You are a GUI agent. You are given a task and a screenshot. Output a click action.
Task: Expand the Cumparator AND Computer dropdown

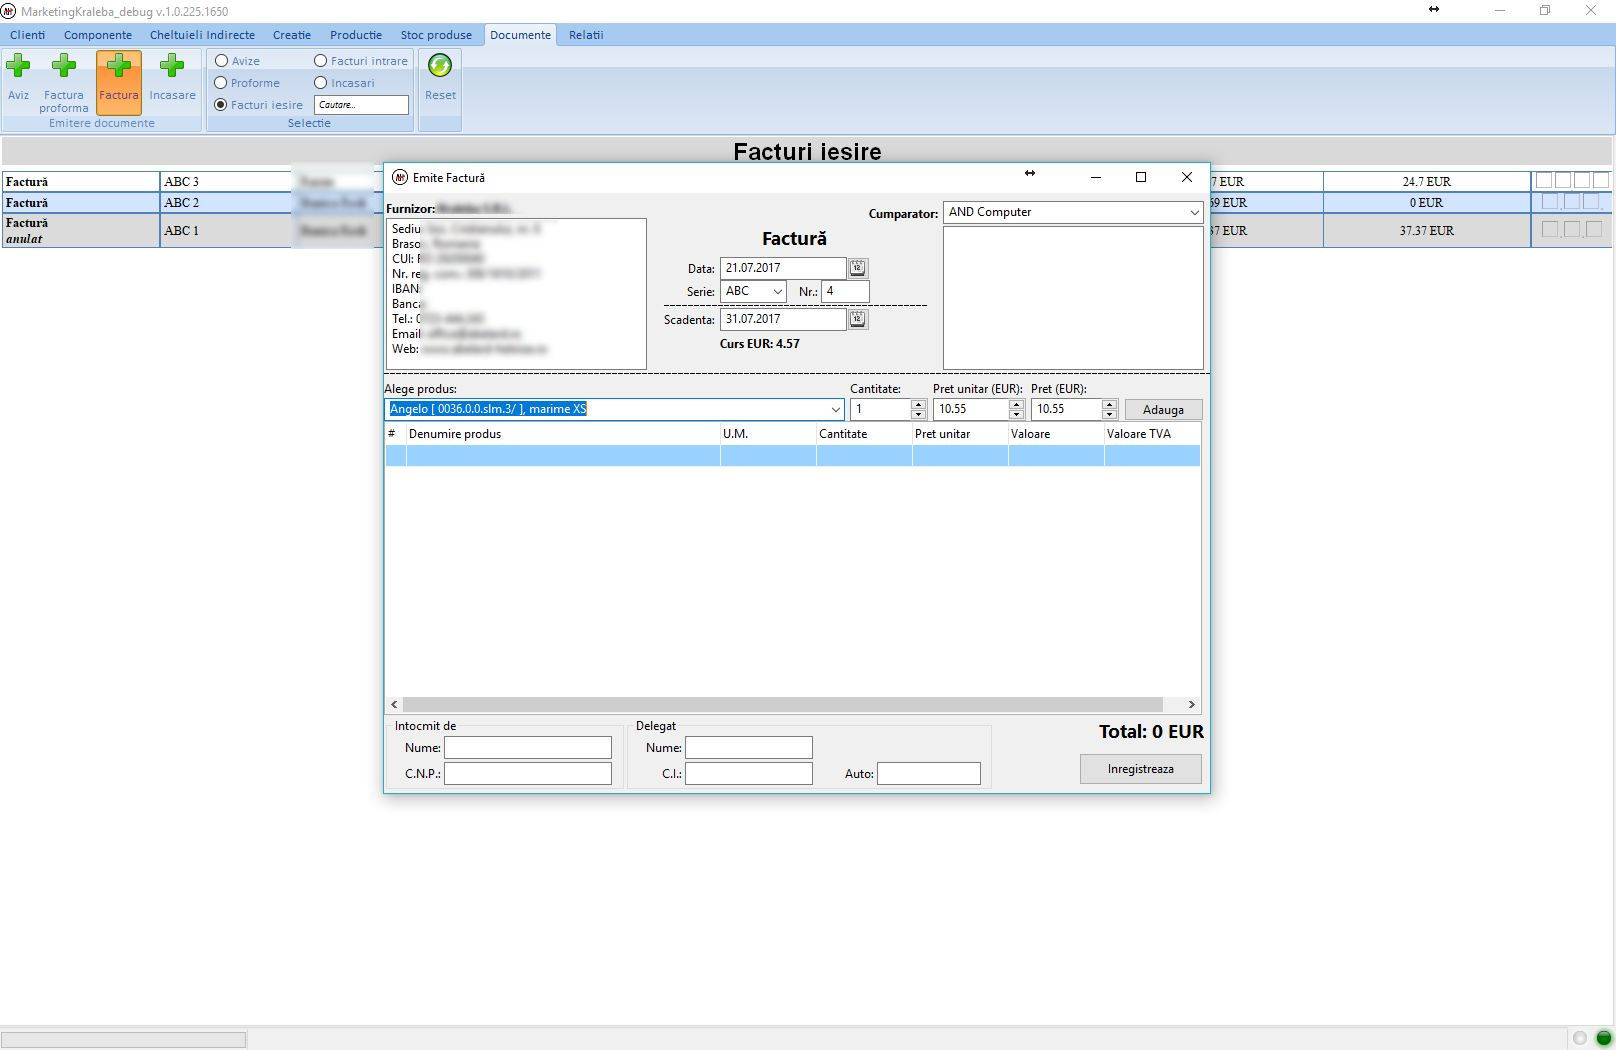pyautogui.click(x=1194, y=213)
